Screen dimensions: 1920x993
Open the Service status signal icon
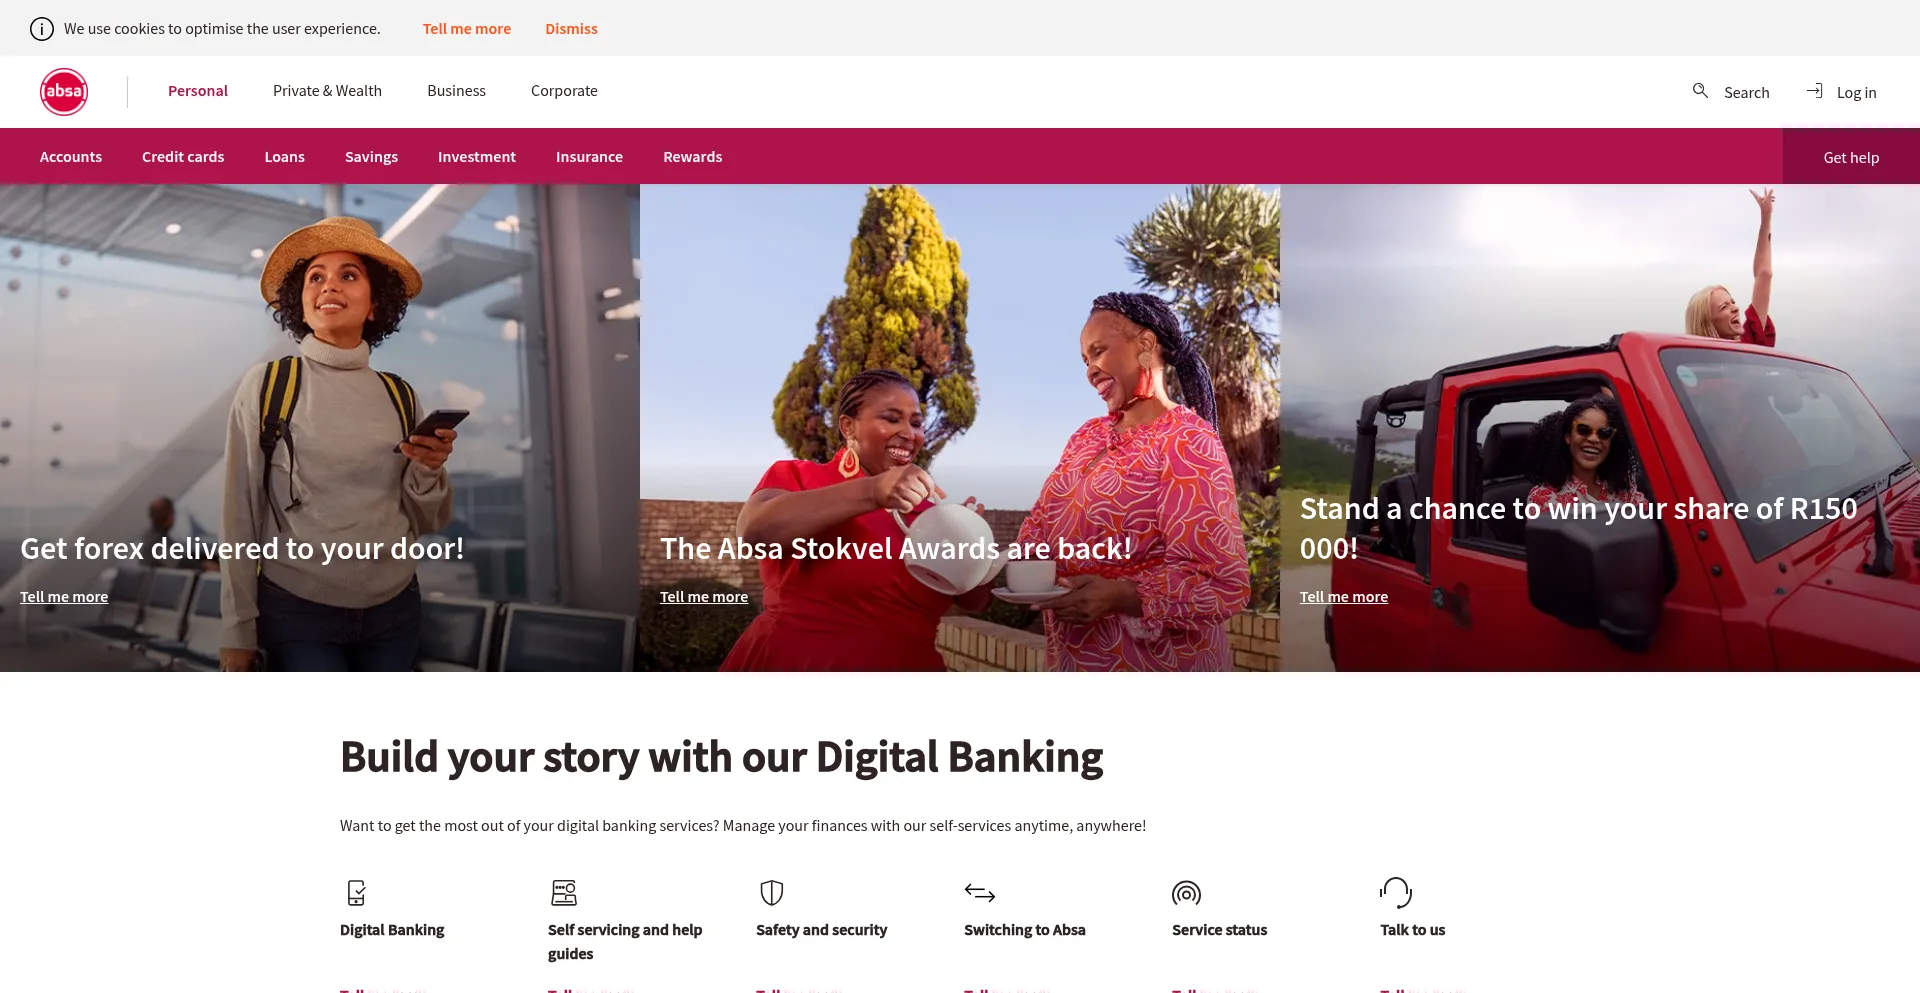click(x=1186, y=893)
